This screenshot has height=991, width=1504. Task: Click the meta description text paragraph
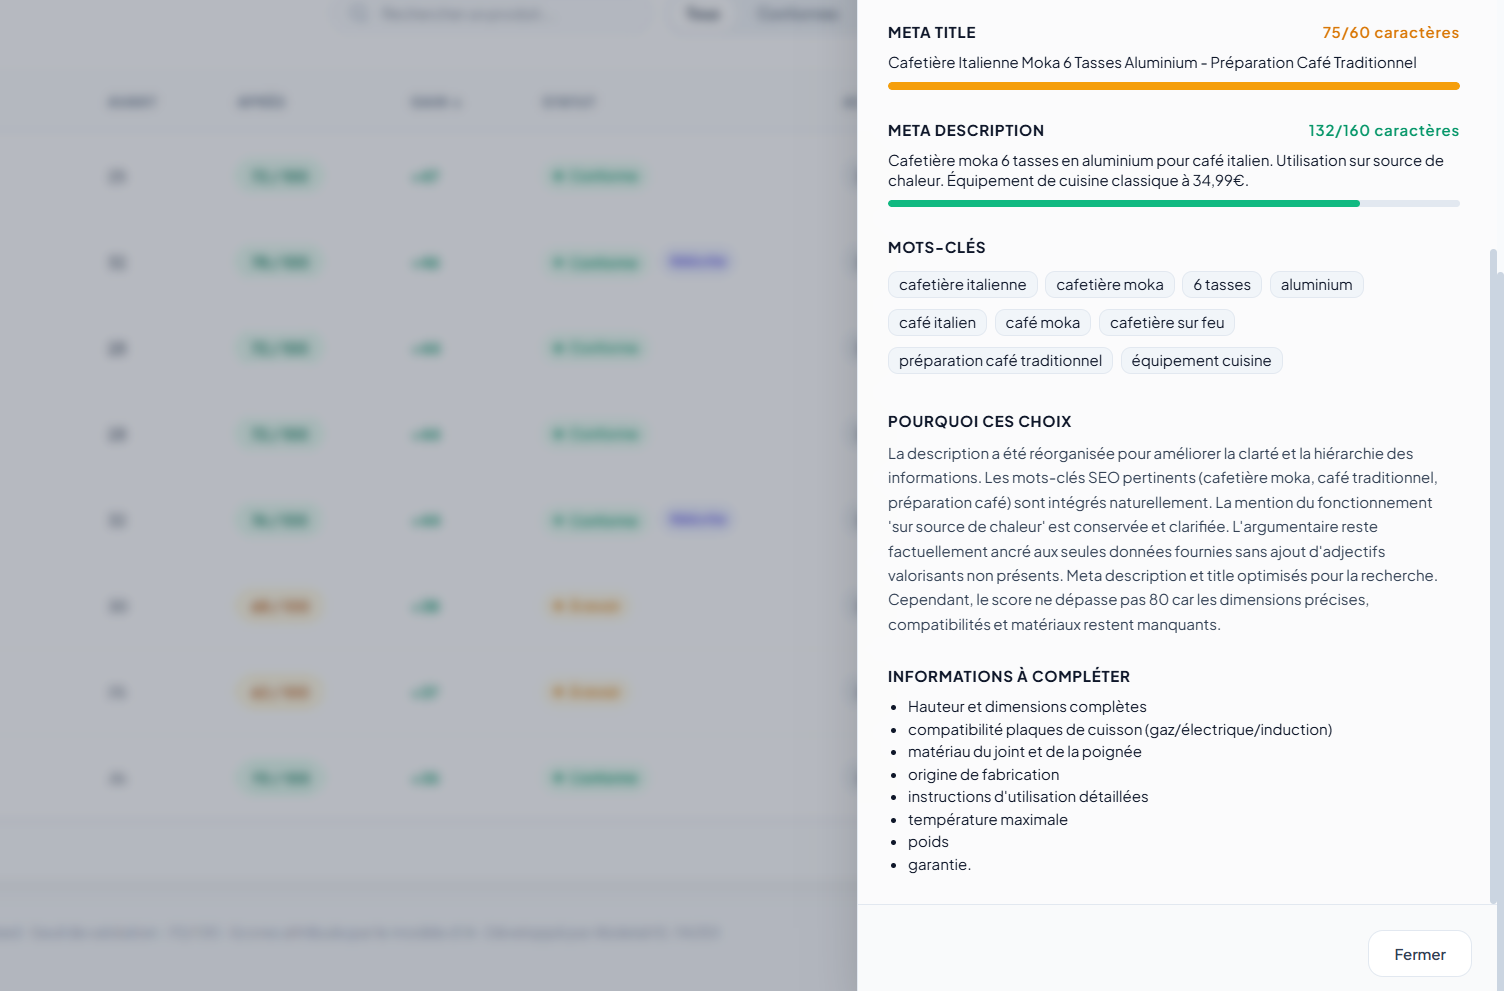pos(1166,171)
